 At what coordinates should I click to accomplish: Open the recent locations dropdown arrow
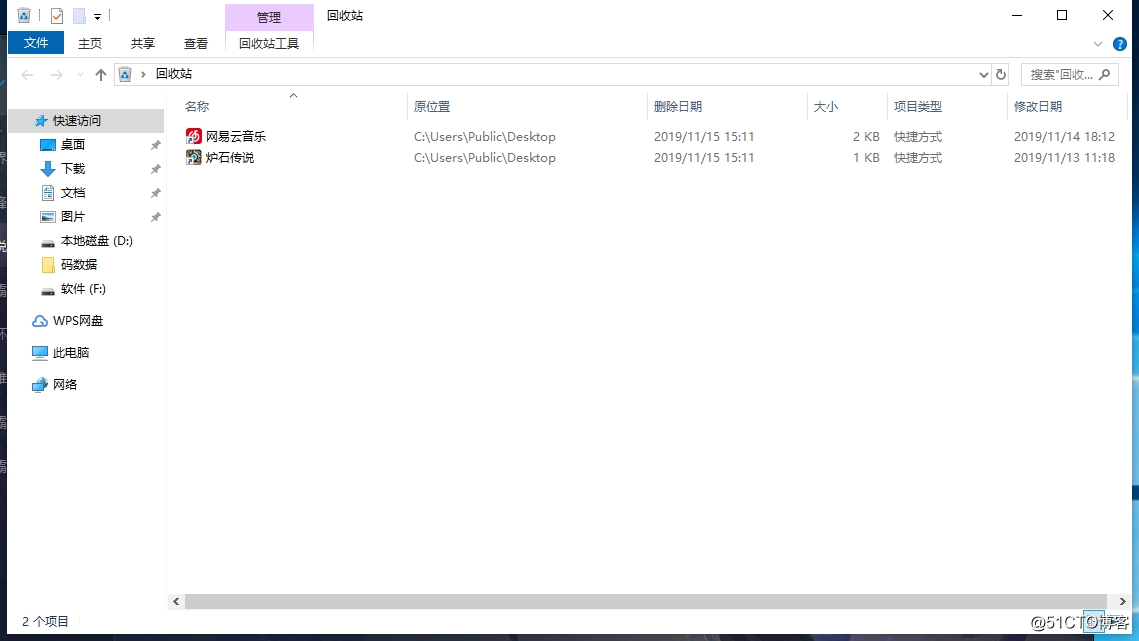(x=80, y=74)
